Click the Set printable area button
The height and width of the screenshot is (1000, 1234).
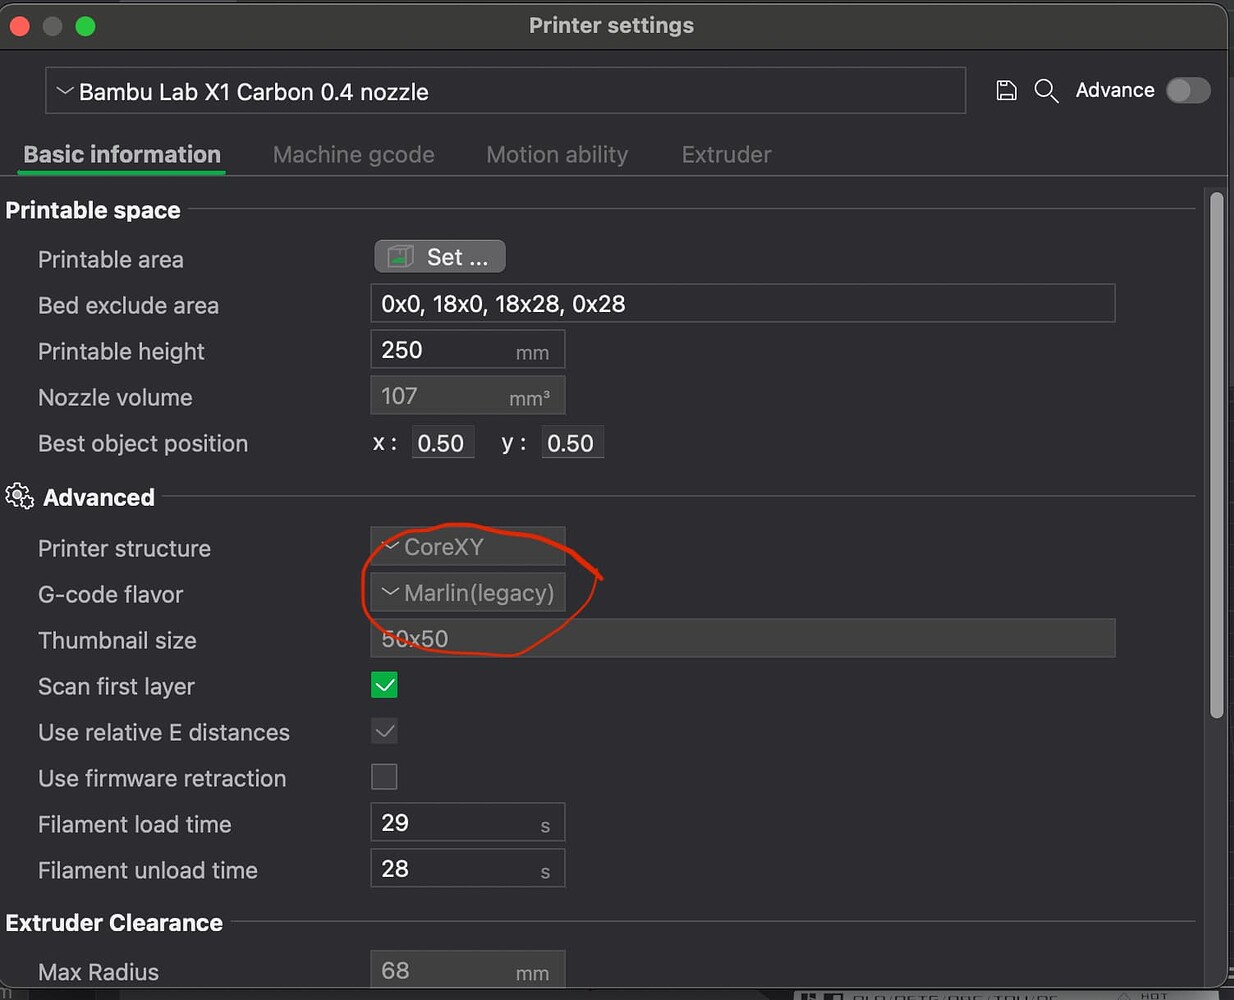click(440, 257)
